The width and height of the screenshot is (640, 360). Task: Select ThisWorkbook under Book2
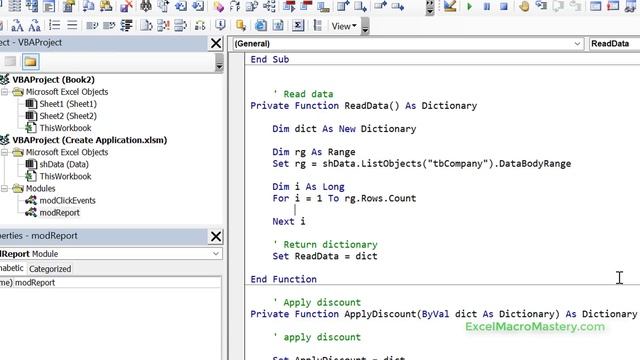point(65,128)
